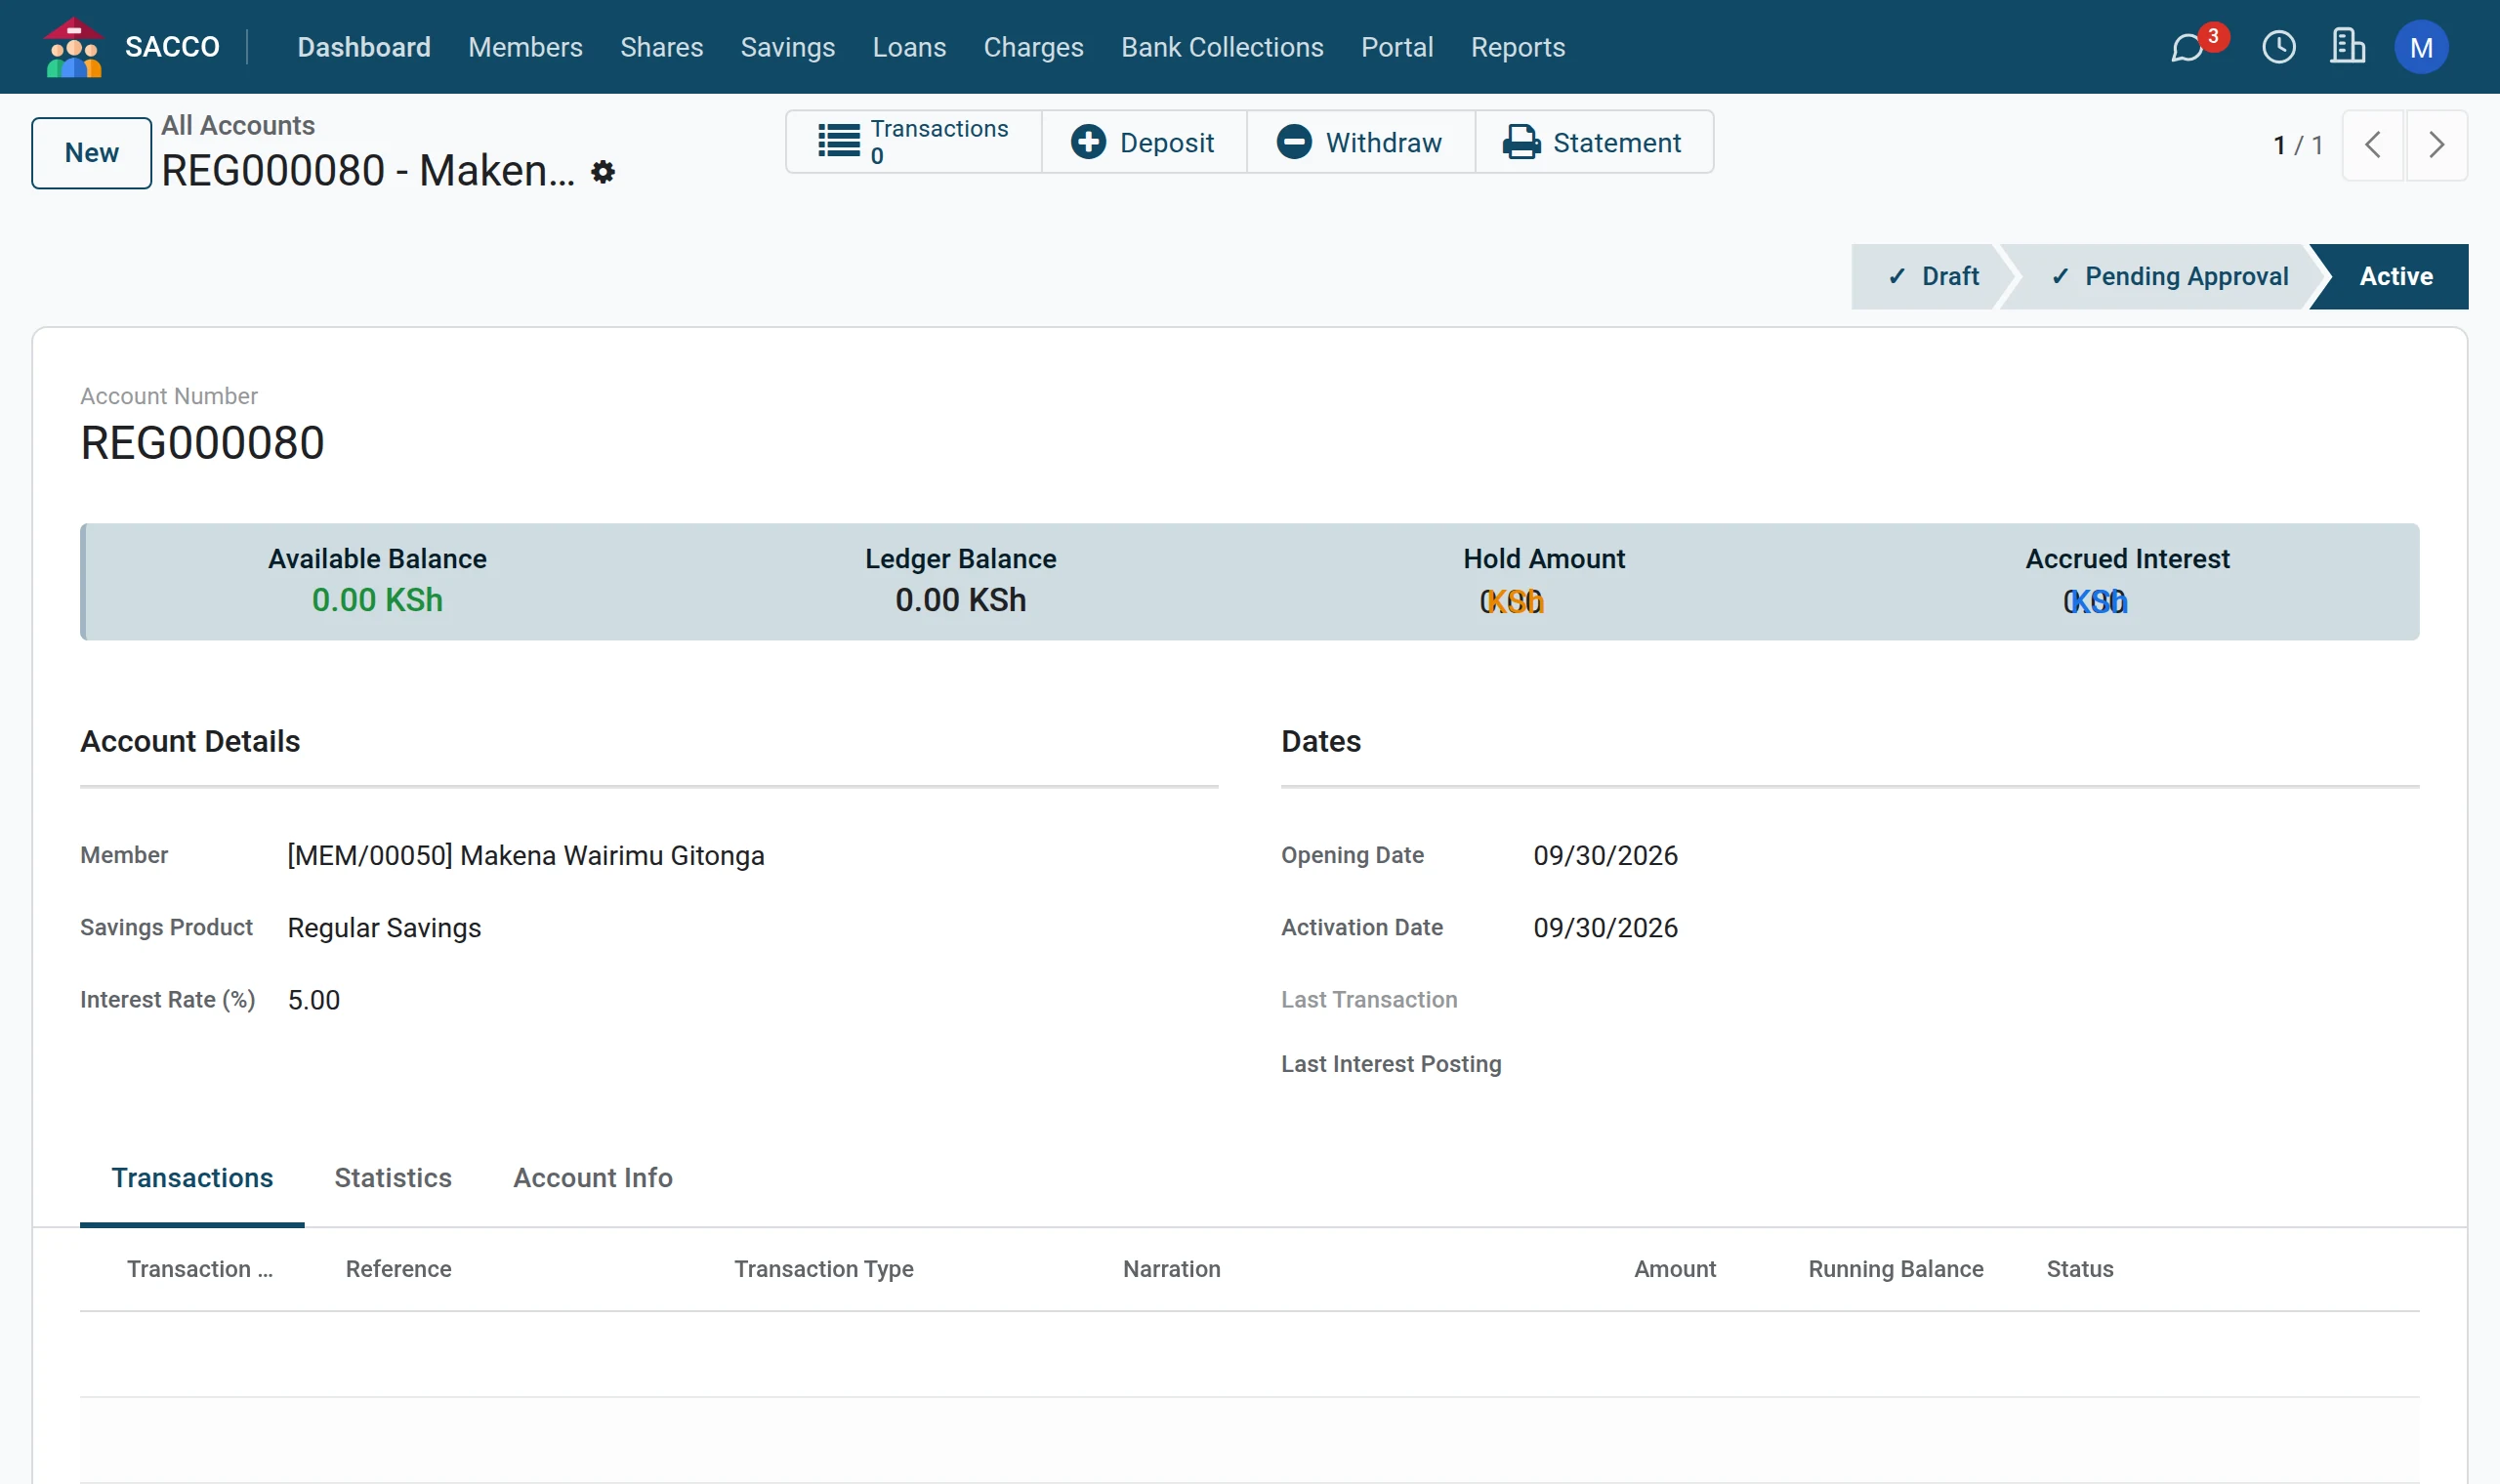
Task: Open the All Accounts breadcrumb
Action: [x=238, y=125]
